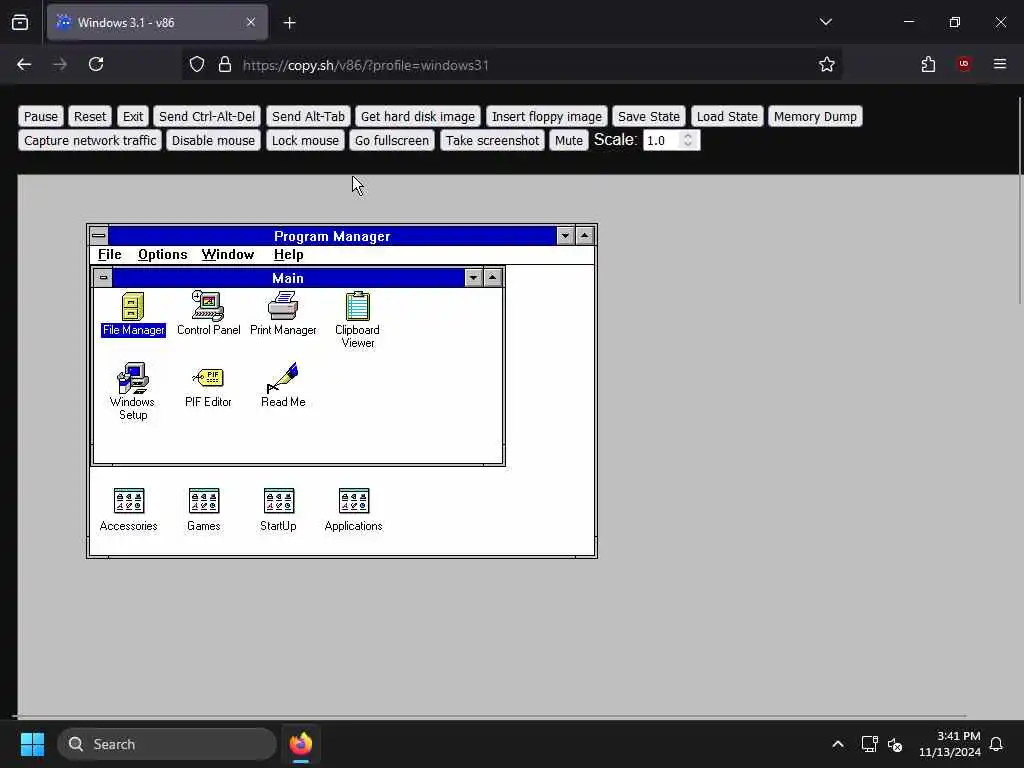Minimize the Main group window
The image size is (1024, 768).
(x=473, y=278)
